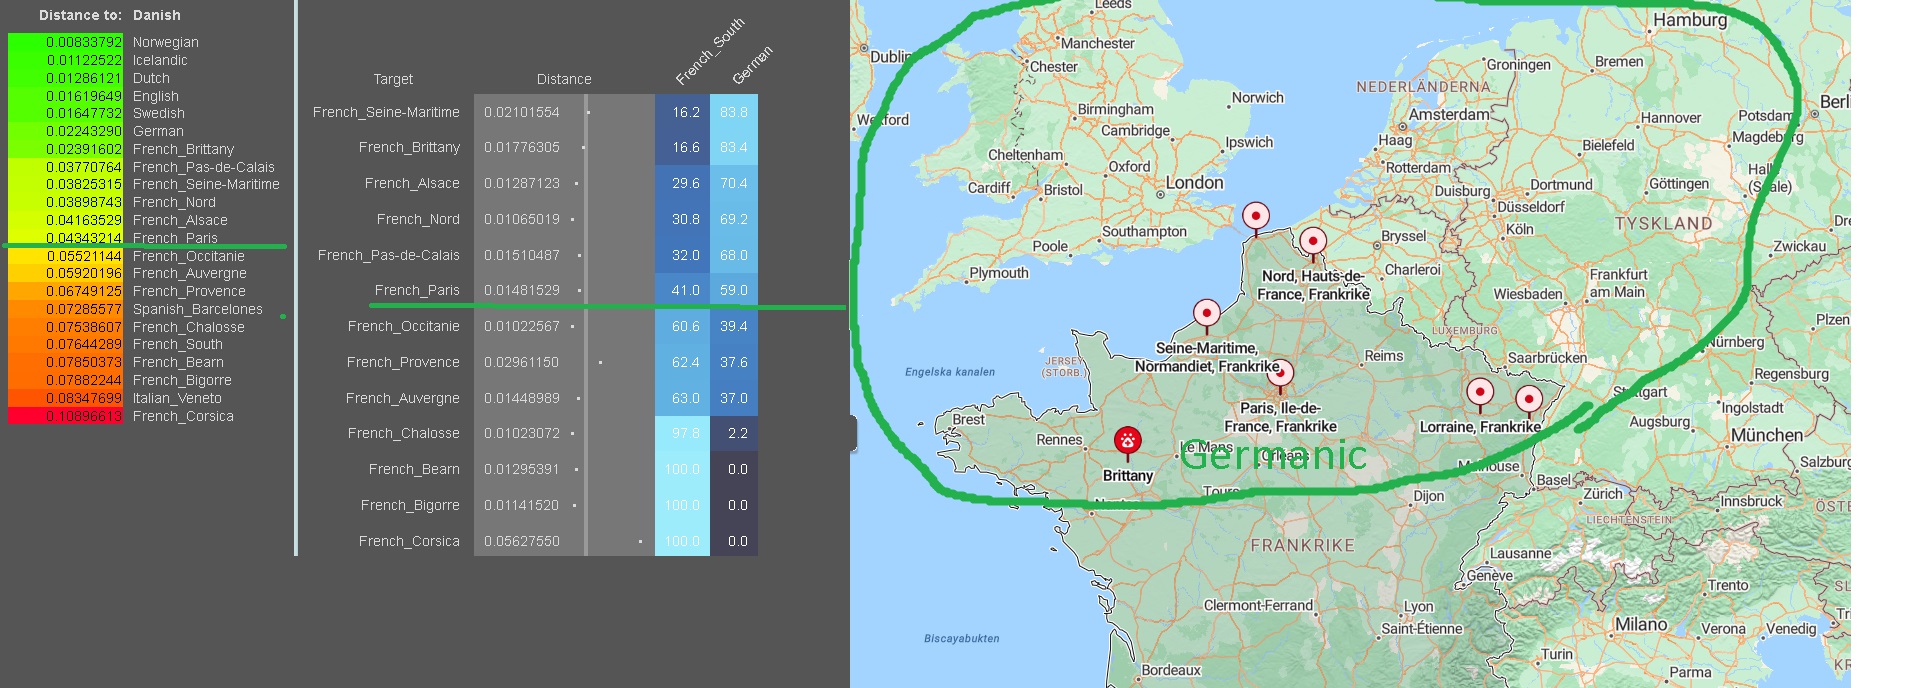Screen dimensions: 1920x688
Task: Click the 0.05627550 distance cell
Action: click(x=522, y=541)
